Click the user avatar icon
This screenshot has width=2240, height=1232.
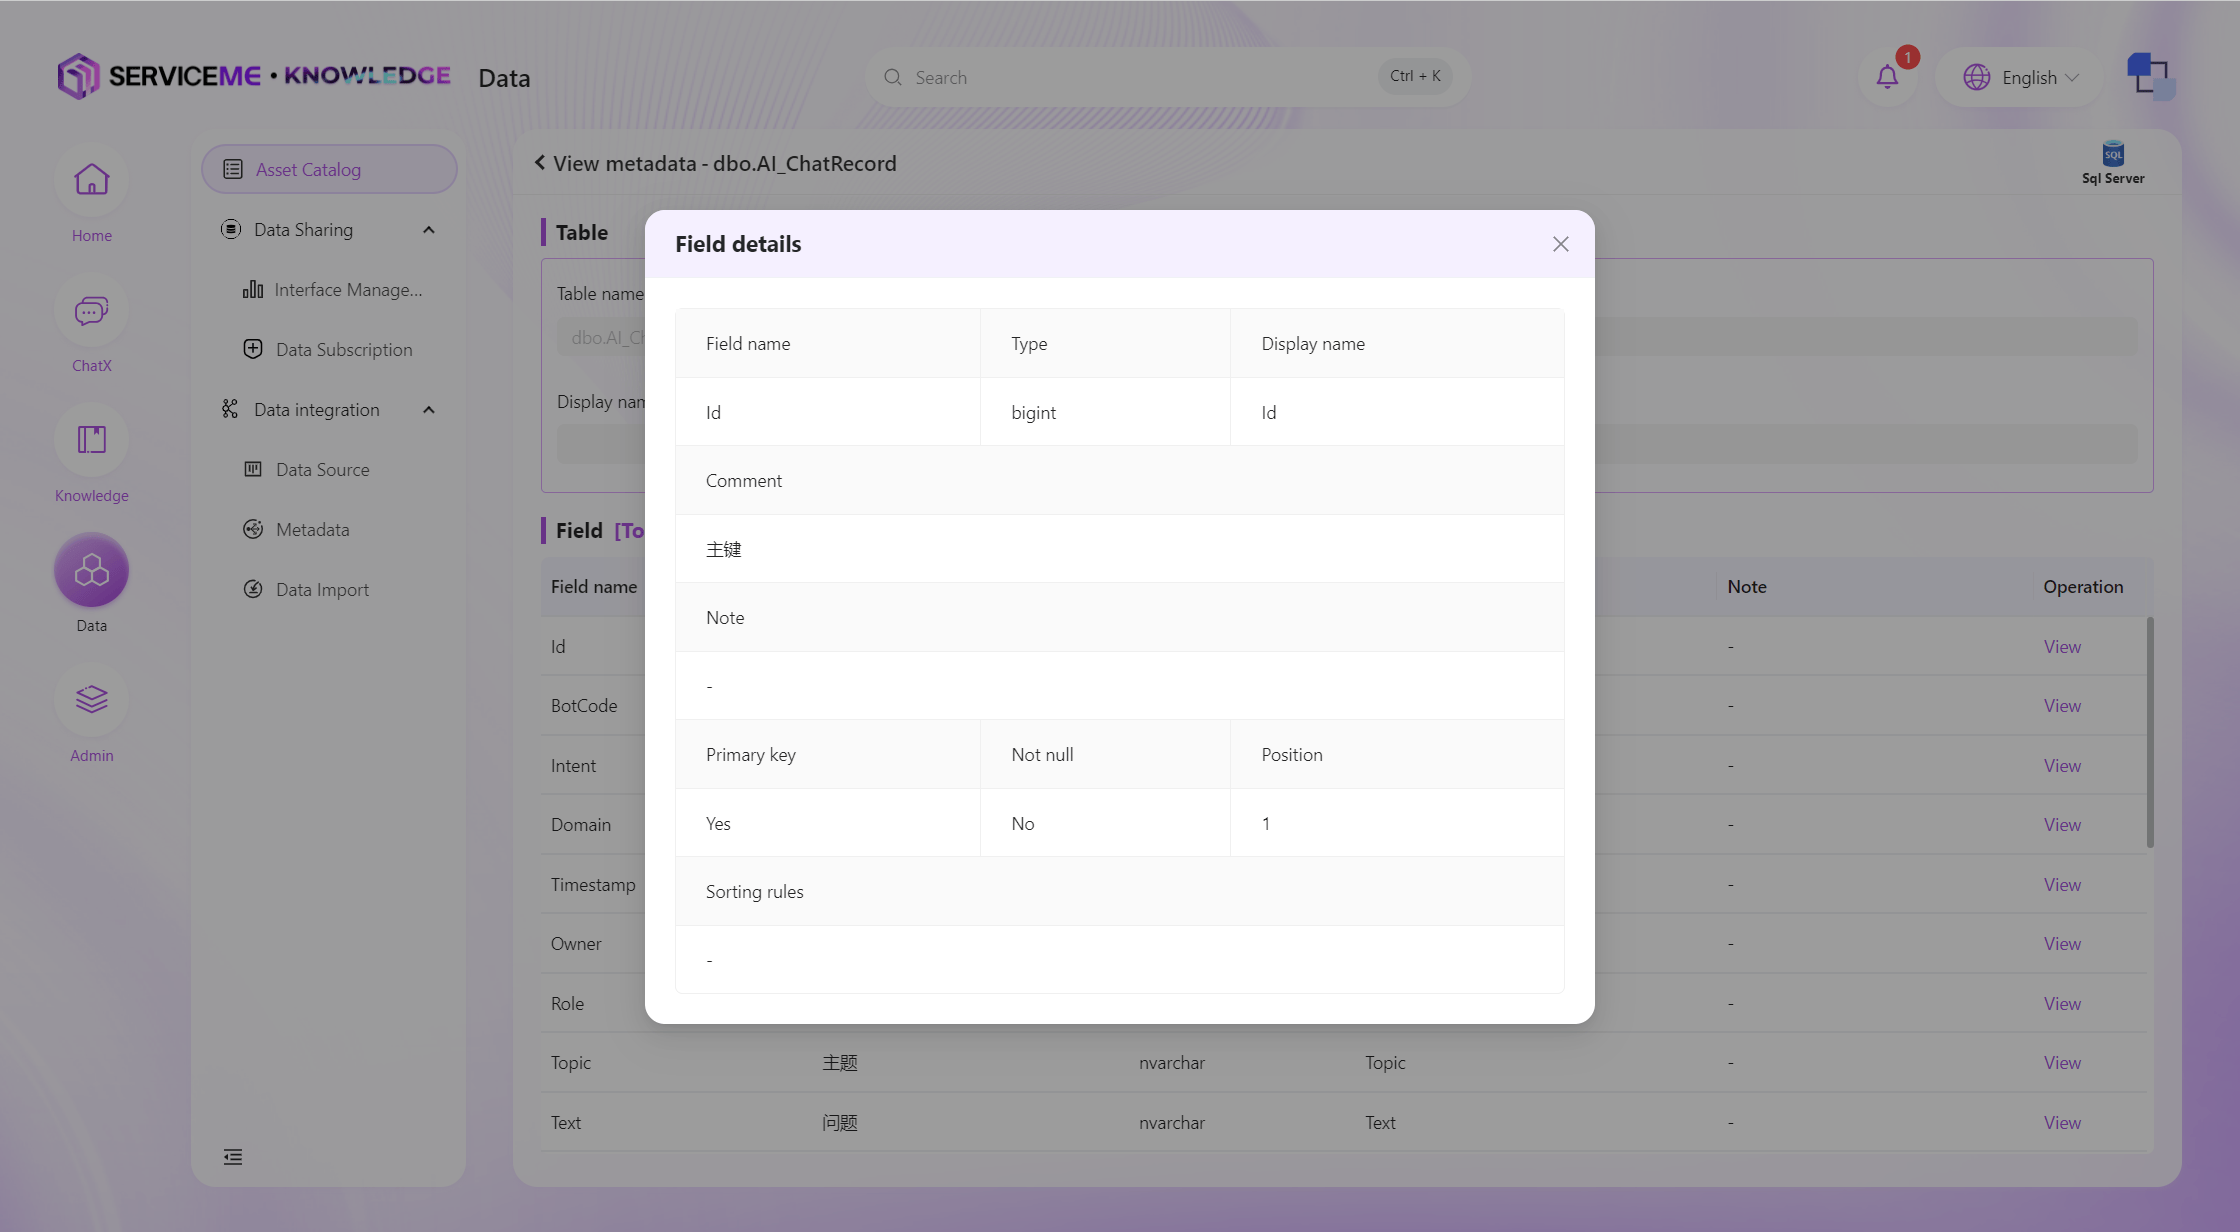pos(2150,76)
